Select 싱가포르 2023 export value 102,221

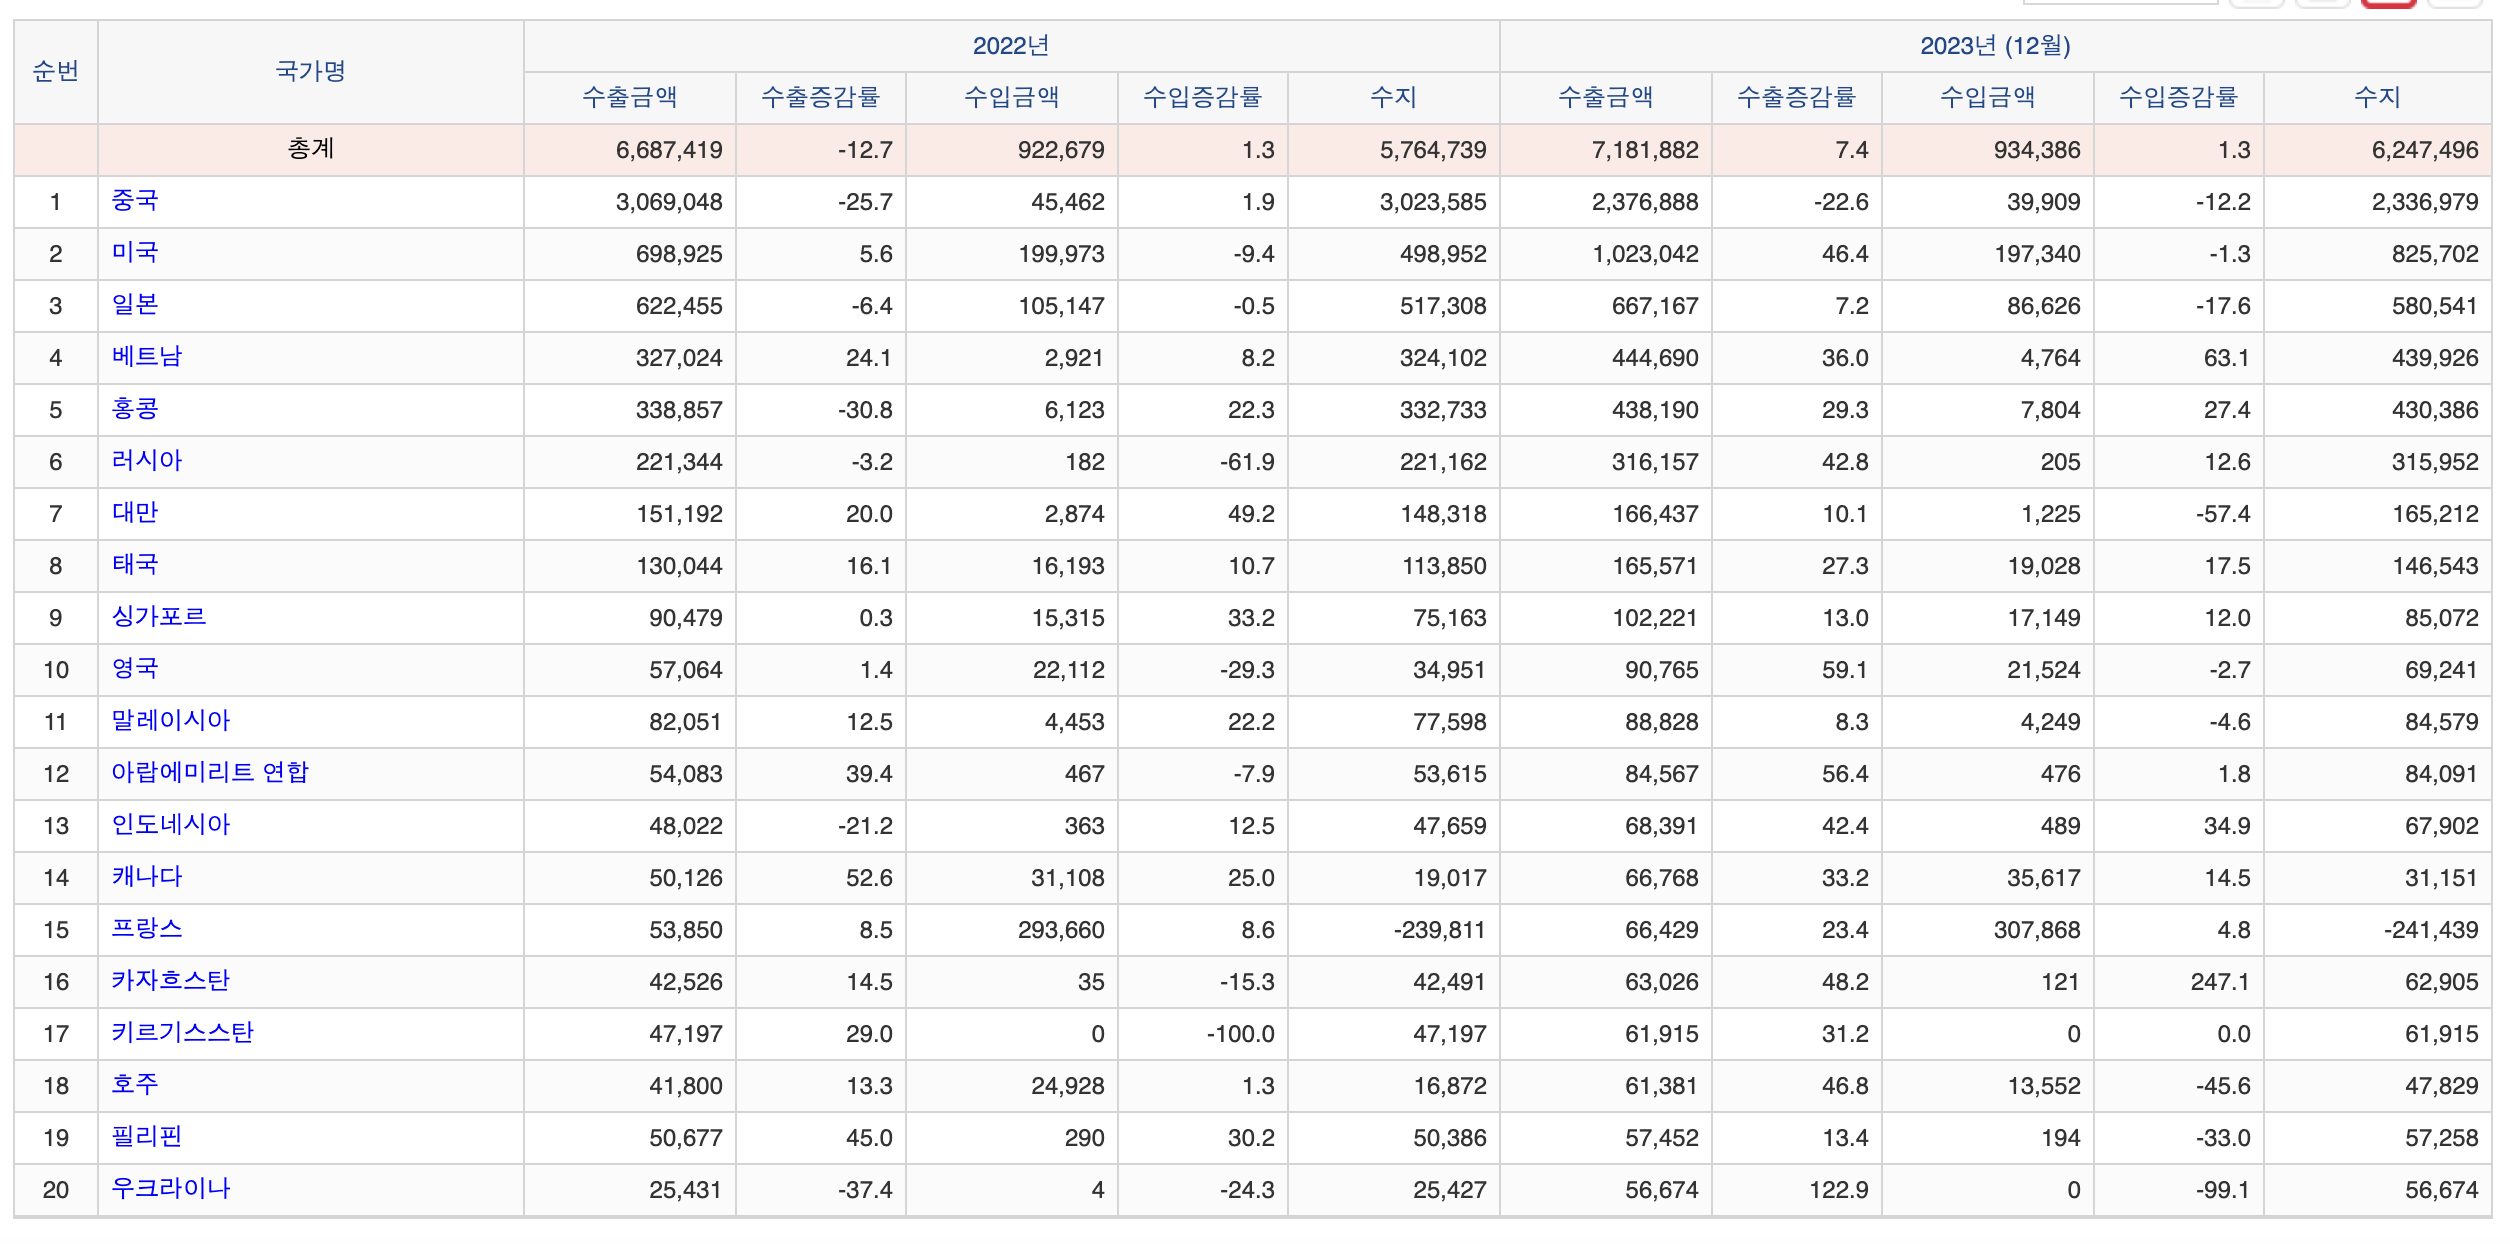(x=1655, y=618)
